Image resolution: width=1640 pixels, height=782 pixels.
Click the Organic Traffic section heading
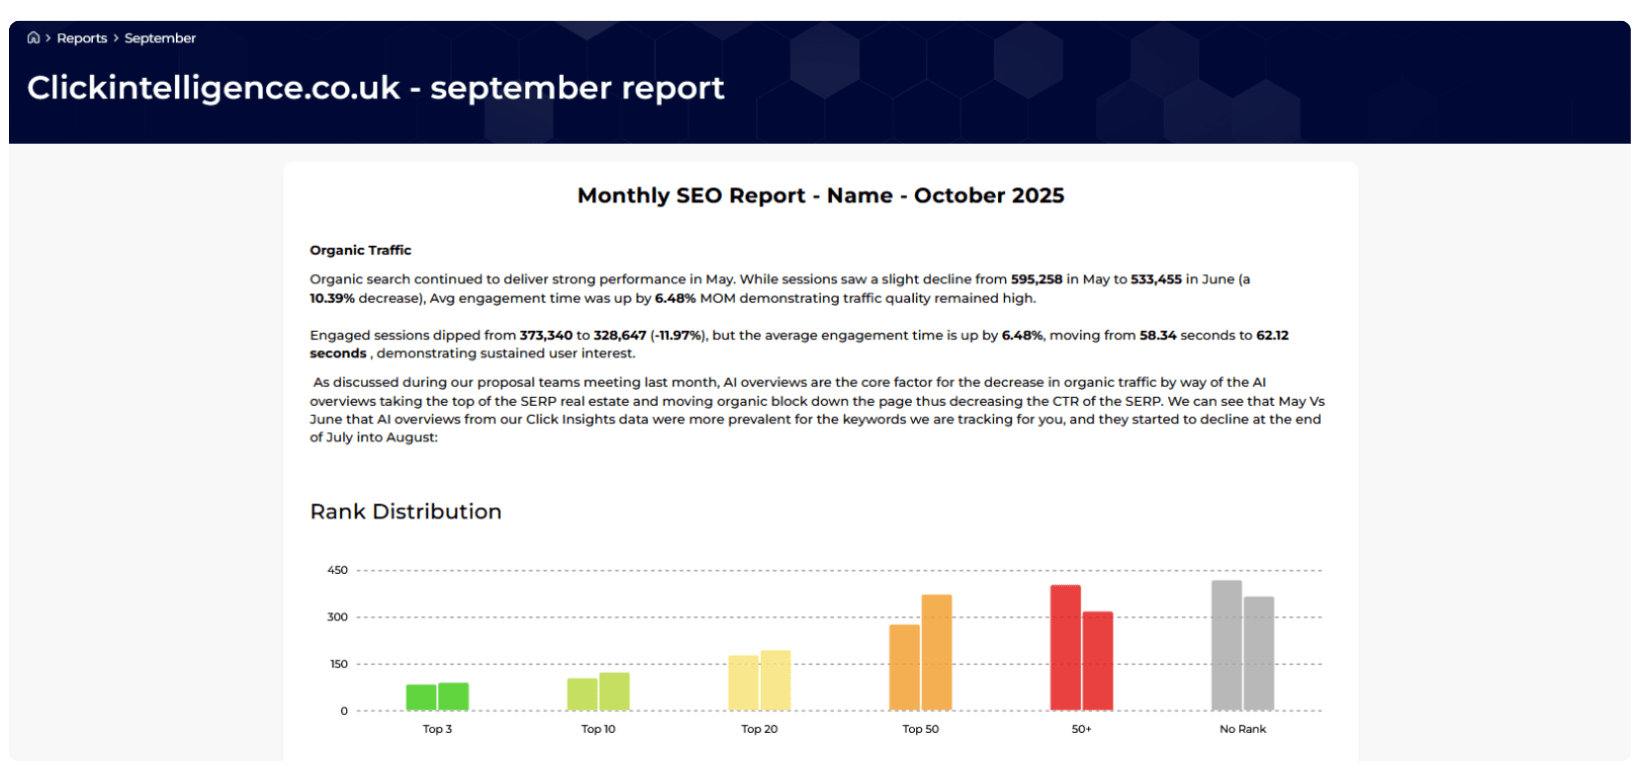[360, 250]
